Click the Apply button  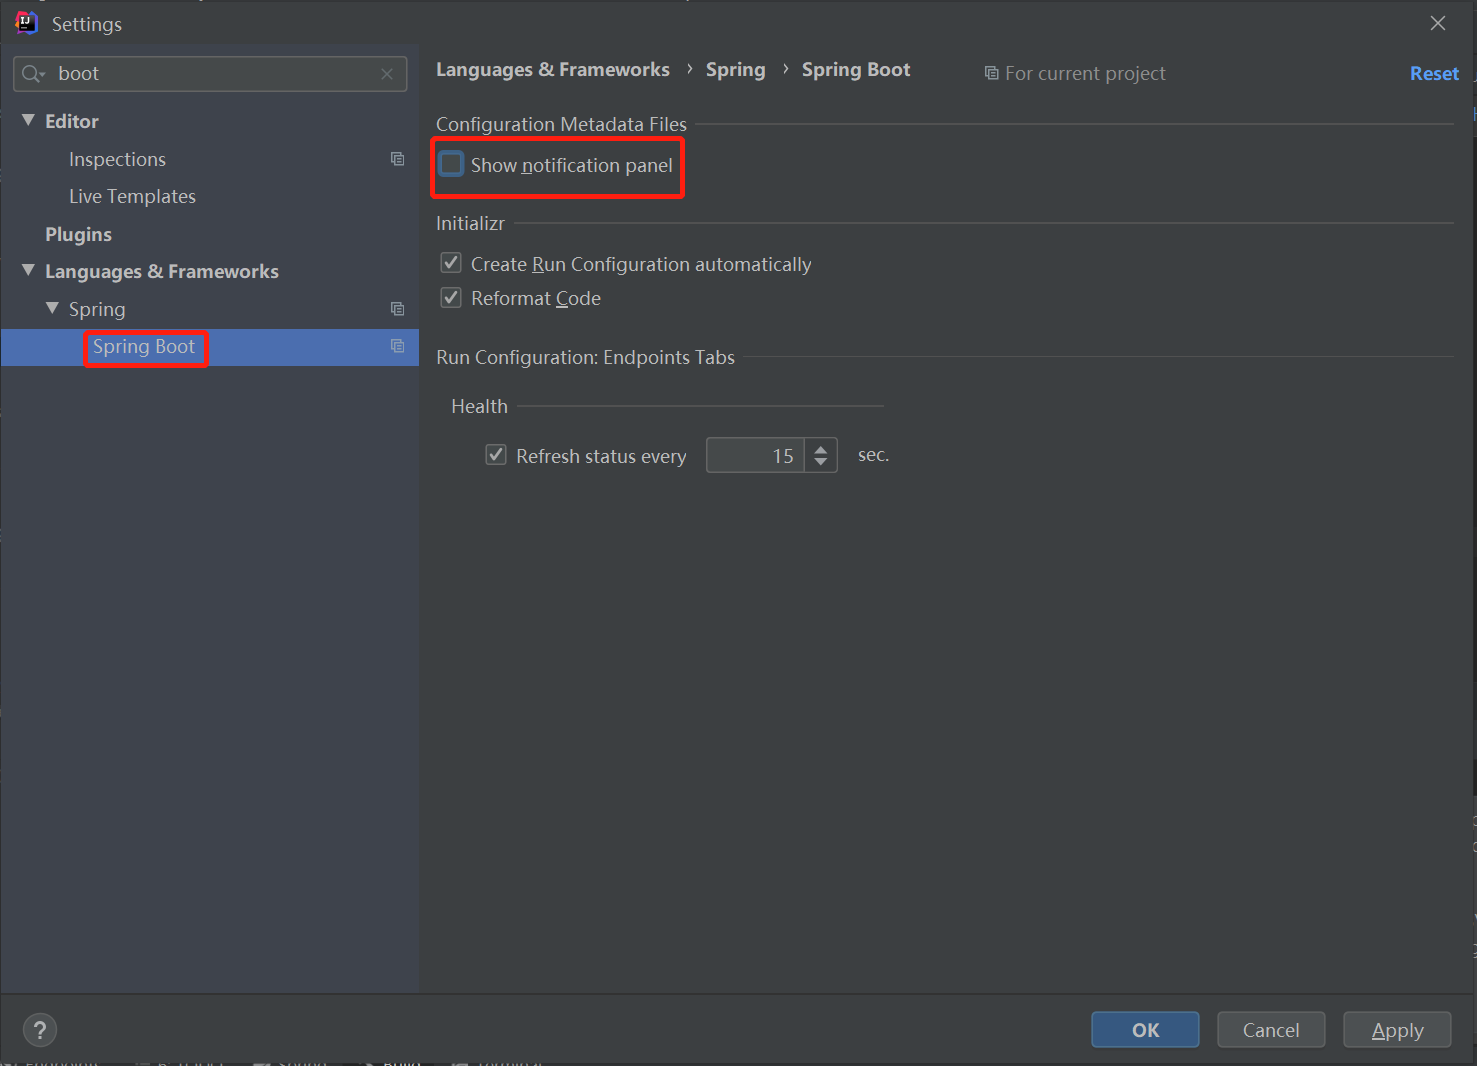[1397, 1030]
